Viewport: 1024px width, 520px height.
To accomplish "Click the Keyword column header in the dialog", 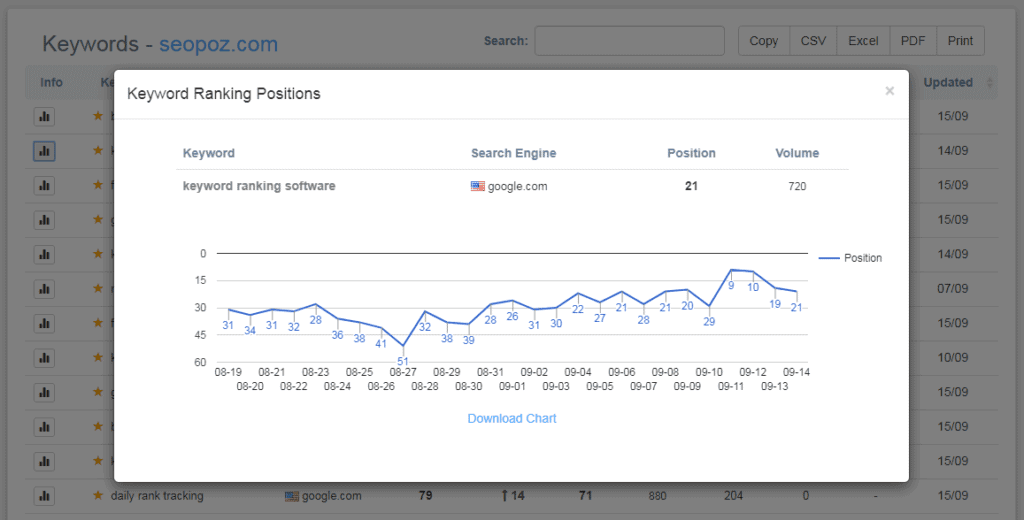I will [x=208, y=154].
